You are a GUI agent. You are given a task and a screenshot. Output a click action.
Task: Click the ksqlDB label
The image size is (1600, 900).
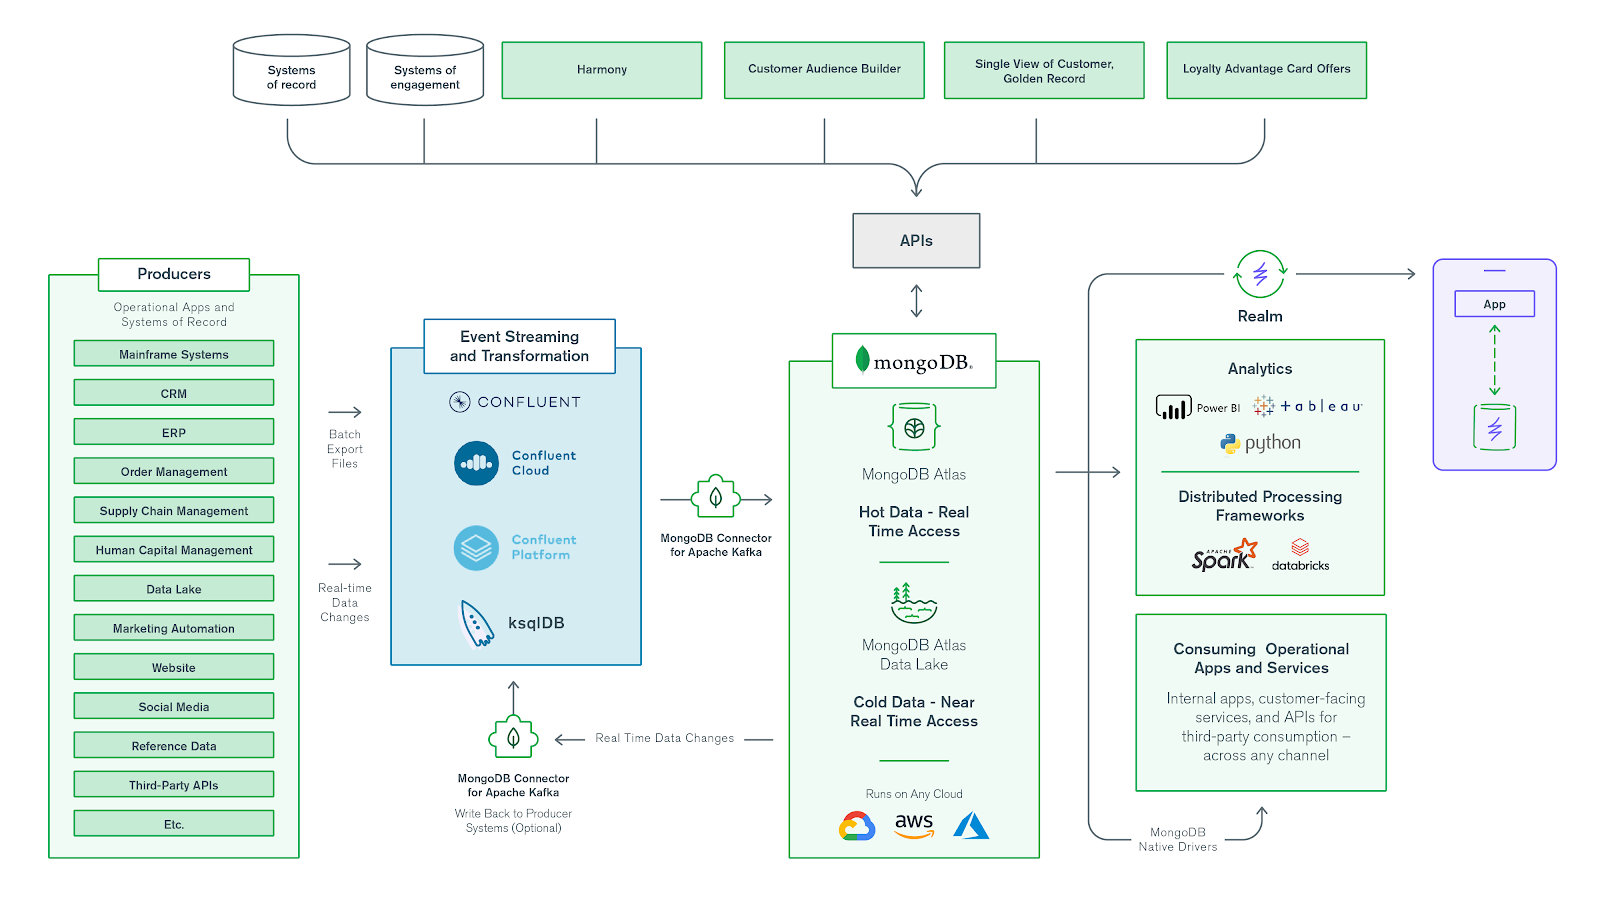point(536,623)
